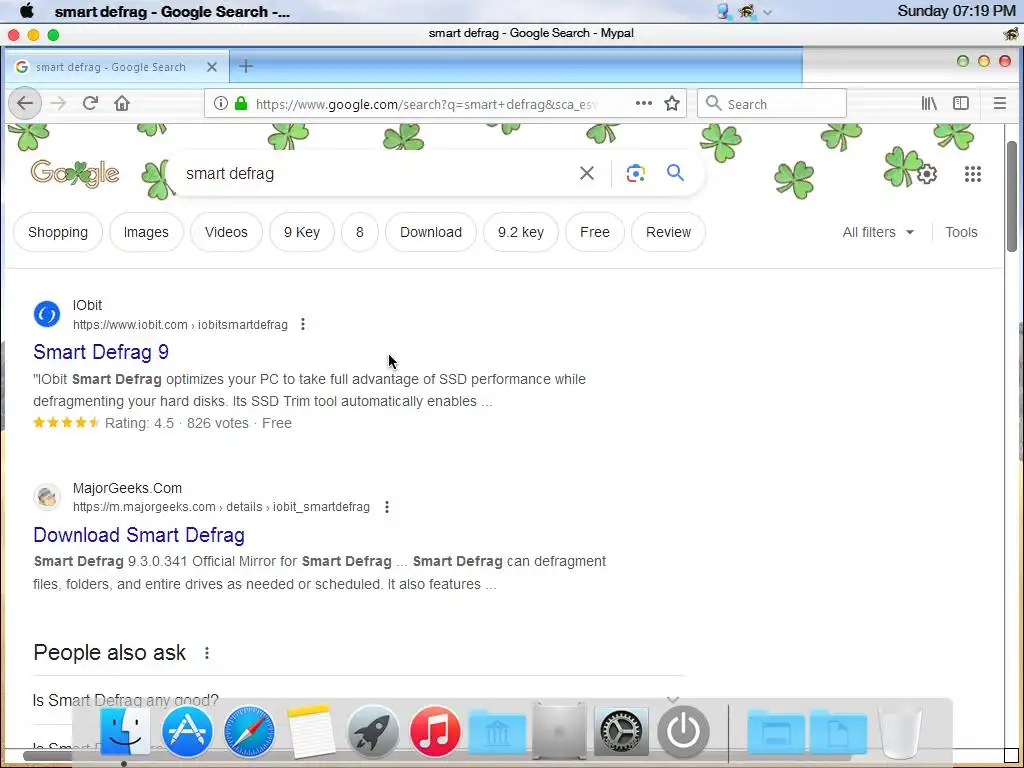Image resolution: width=1024 pixels, height=768 pixels.
Task: Open the Smart Defrag 9 result link
Action: [101, 352]
